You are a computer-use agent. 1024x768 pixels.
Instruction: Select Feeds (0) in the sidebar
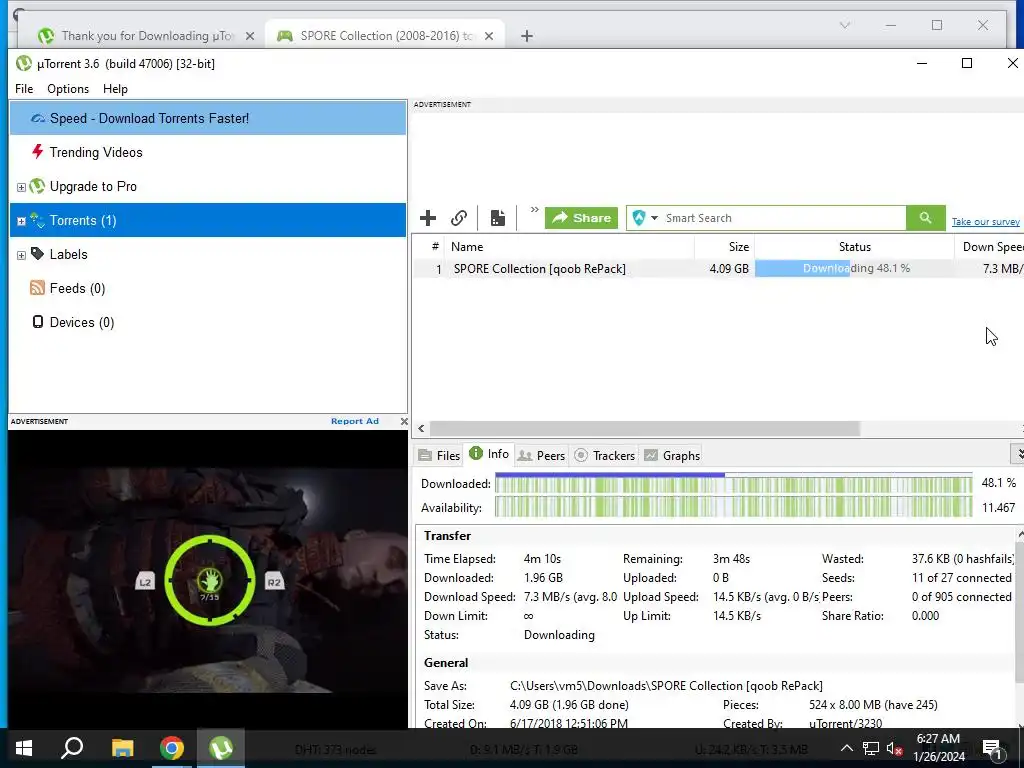click(208, 288)
